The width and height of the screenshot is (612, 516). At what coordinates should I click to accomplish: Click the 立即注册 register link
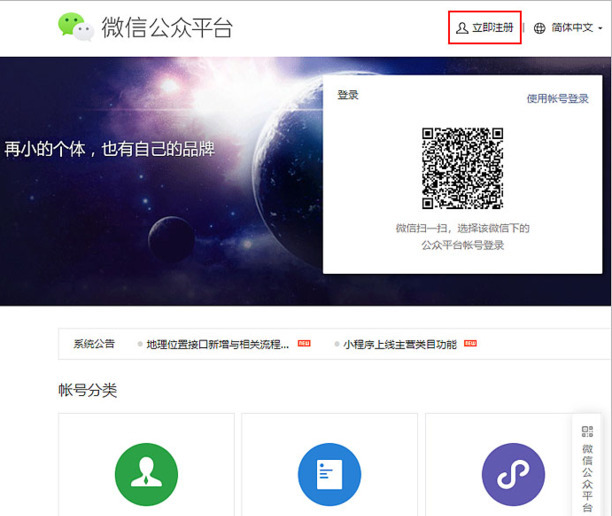493,28
